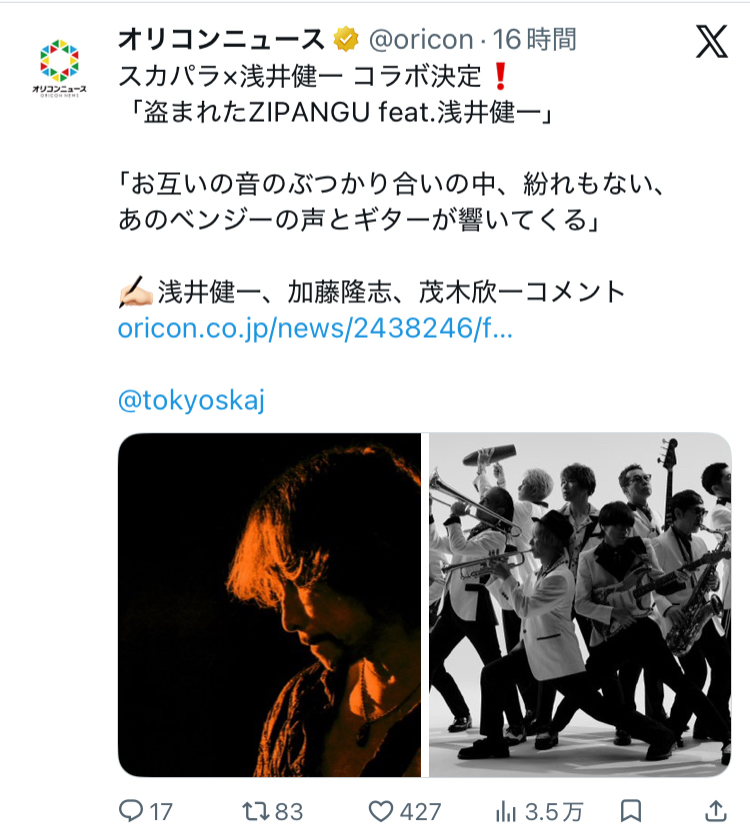Click the 16時間 timestamp
The height and width of the screenshot is (833, 750).
(x=534, y=39)
